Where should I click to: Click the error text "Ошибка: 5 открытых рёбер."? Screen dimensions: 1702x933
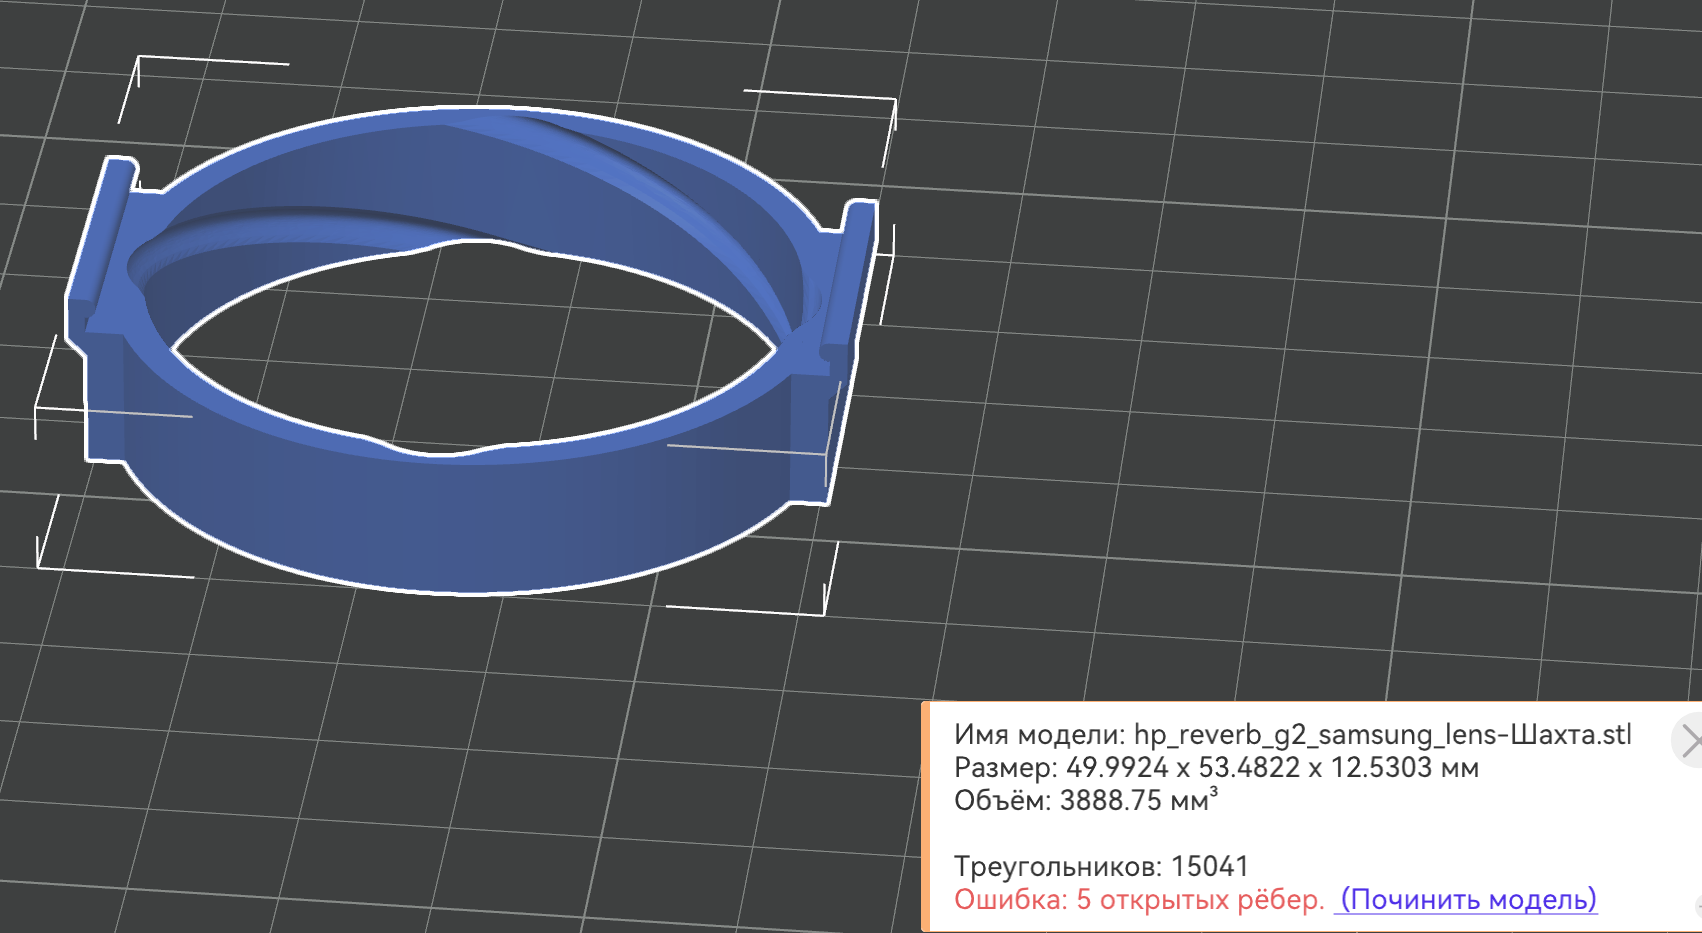pyautogui.click(x=1139, y=899)
